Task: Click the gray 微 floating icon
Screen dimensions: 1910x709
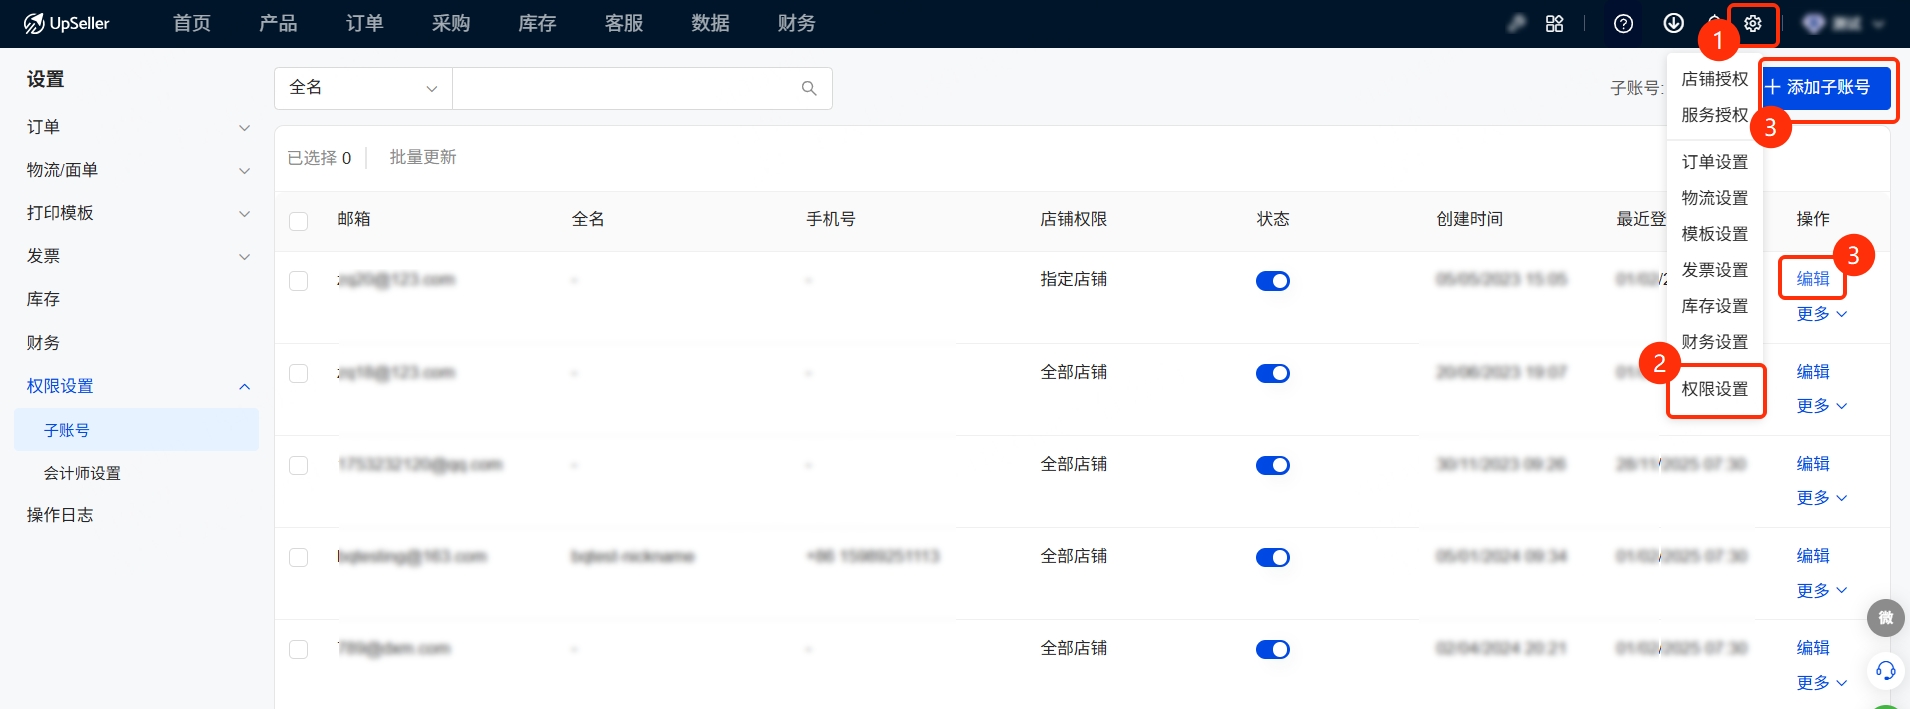Action: coord(1885,618)
